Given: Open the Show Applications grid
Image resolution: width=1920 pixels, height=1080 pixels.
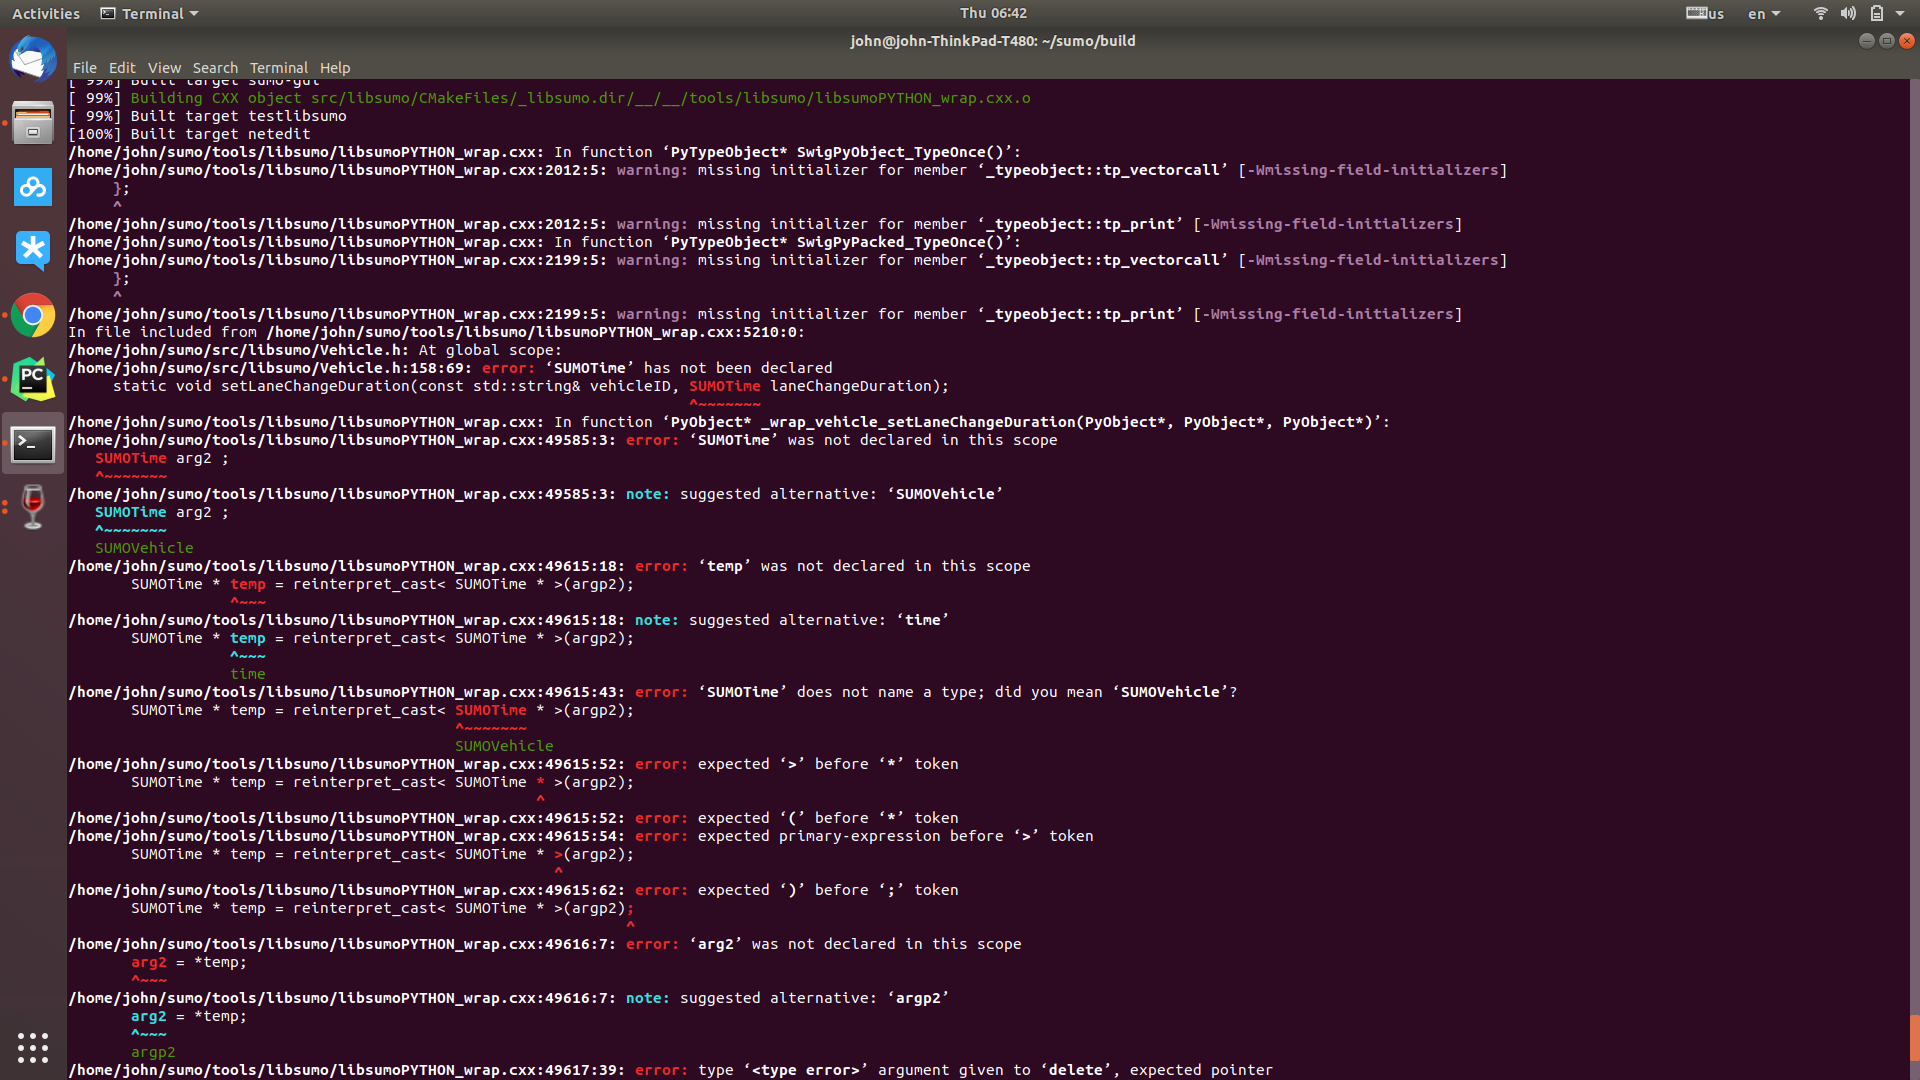Looking at the screenshot, I should pos(33,1048).
